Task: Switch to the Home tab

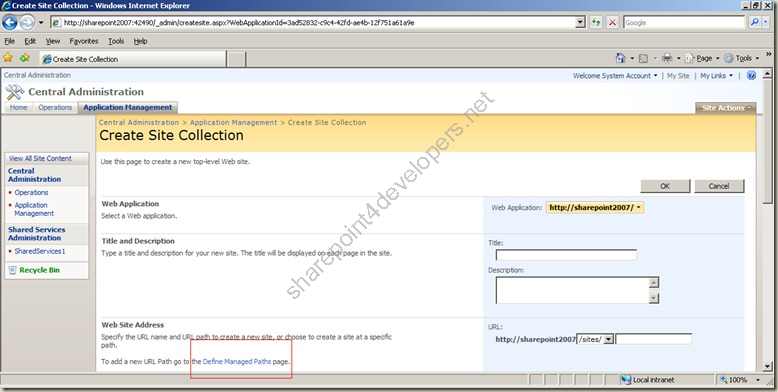Action: pyautogui.click(x=19, y=107)
